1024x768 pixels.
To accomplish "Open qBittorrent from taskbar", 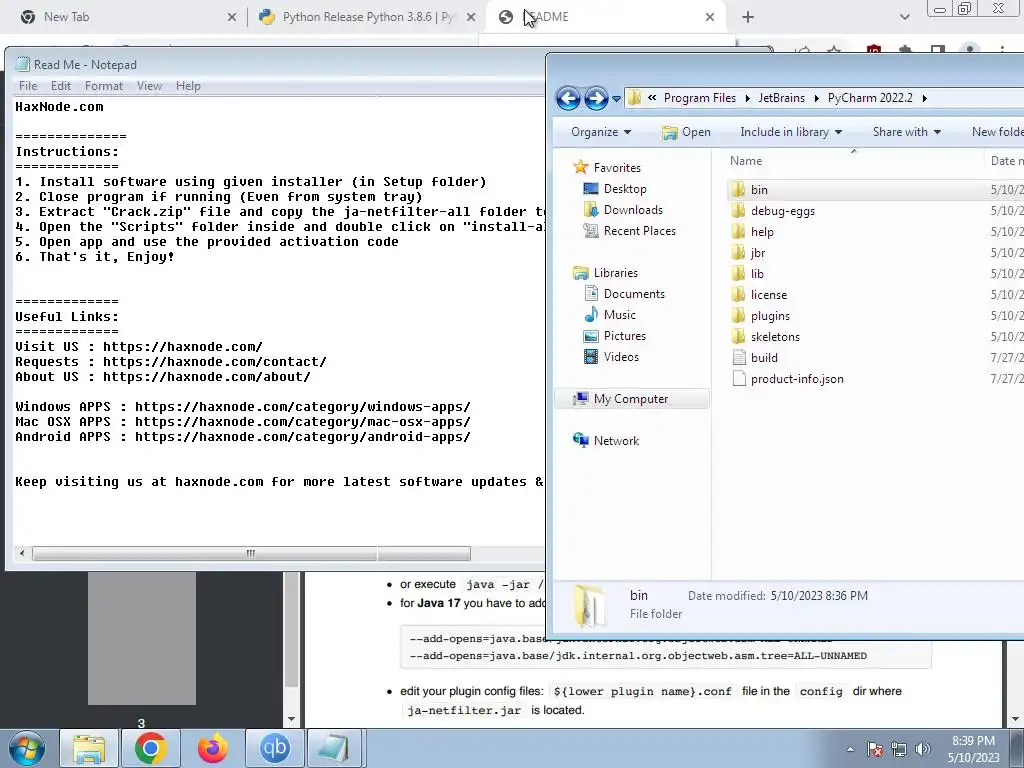I will (274, 748).
